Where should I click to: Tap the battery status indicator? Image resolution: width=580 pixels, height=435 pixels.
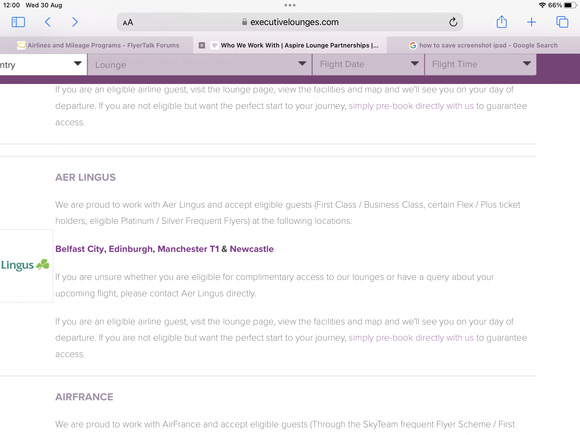(570, 5)
